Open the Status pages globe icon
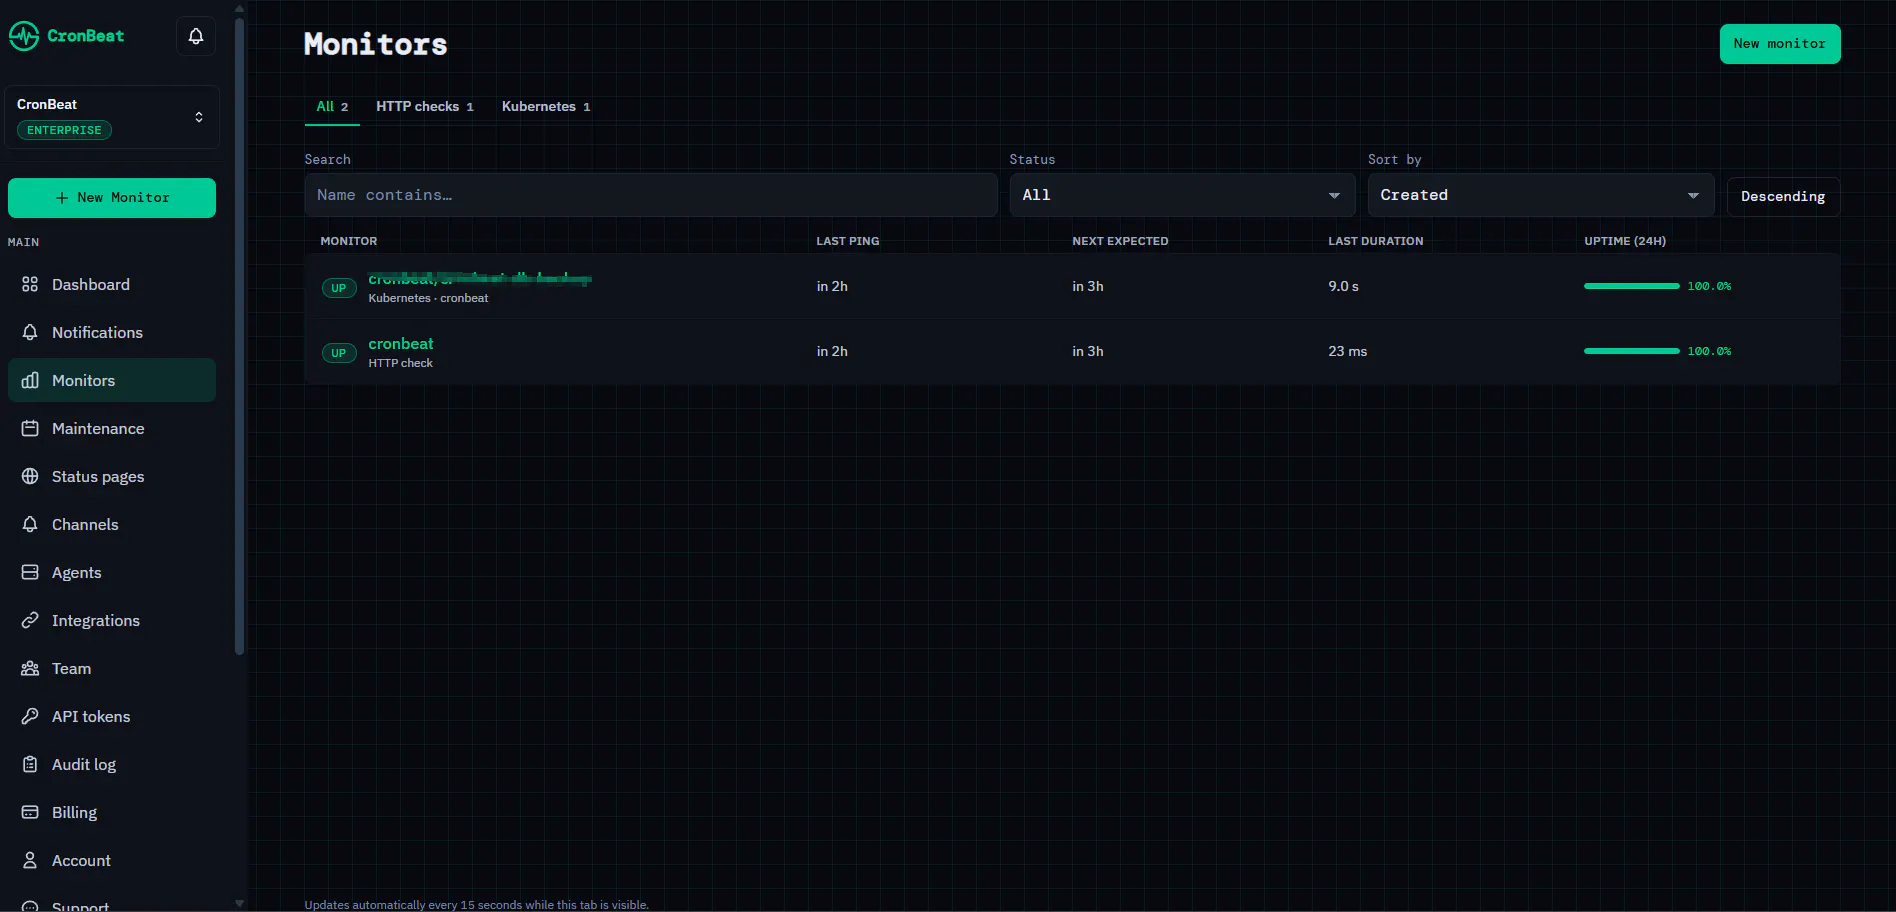 pyautogui.click(x=30, y=476)
